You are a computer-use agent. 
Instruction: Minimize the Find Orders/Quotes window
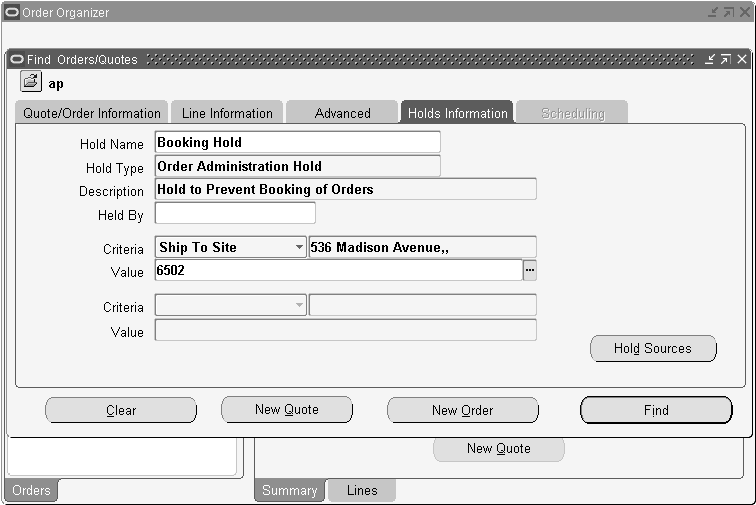click(x=710, y=59)
